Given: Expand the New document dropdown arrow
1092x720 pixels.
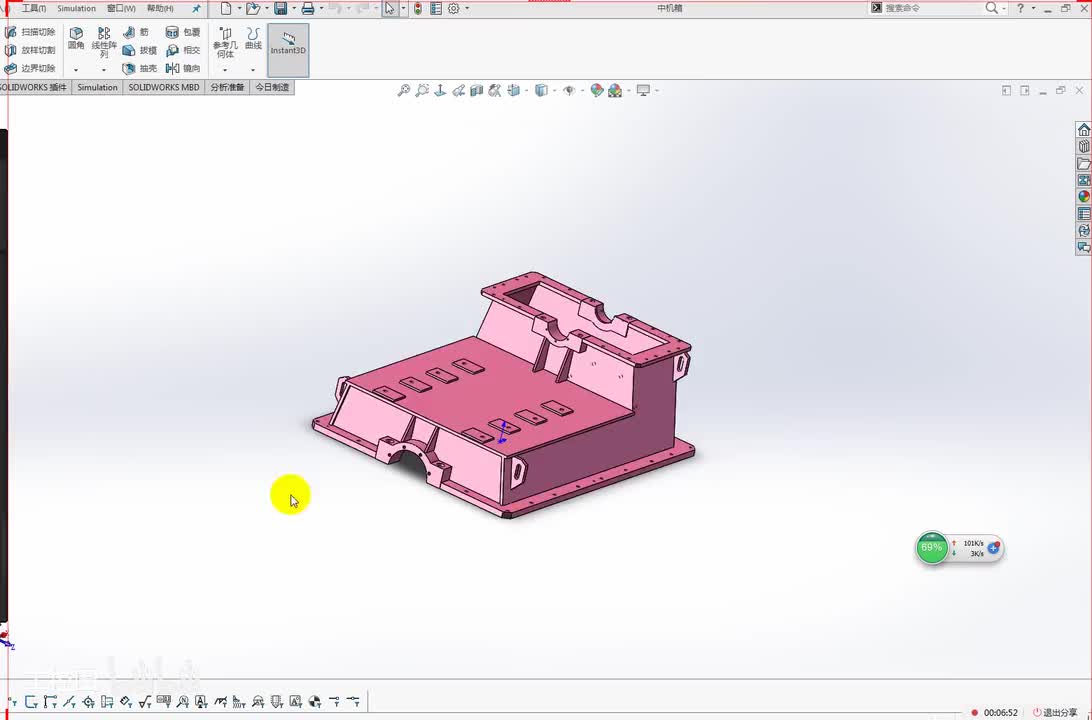Looking at the screenshot, I should (239, 8).
